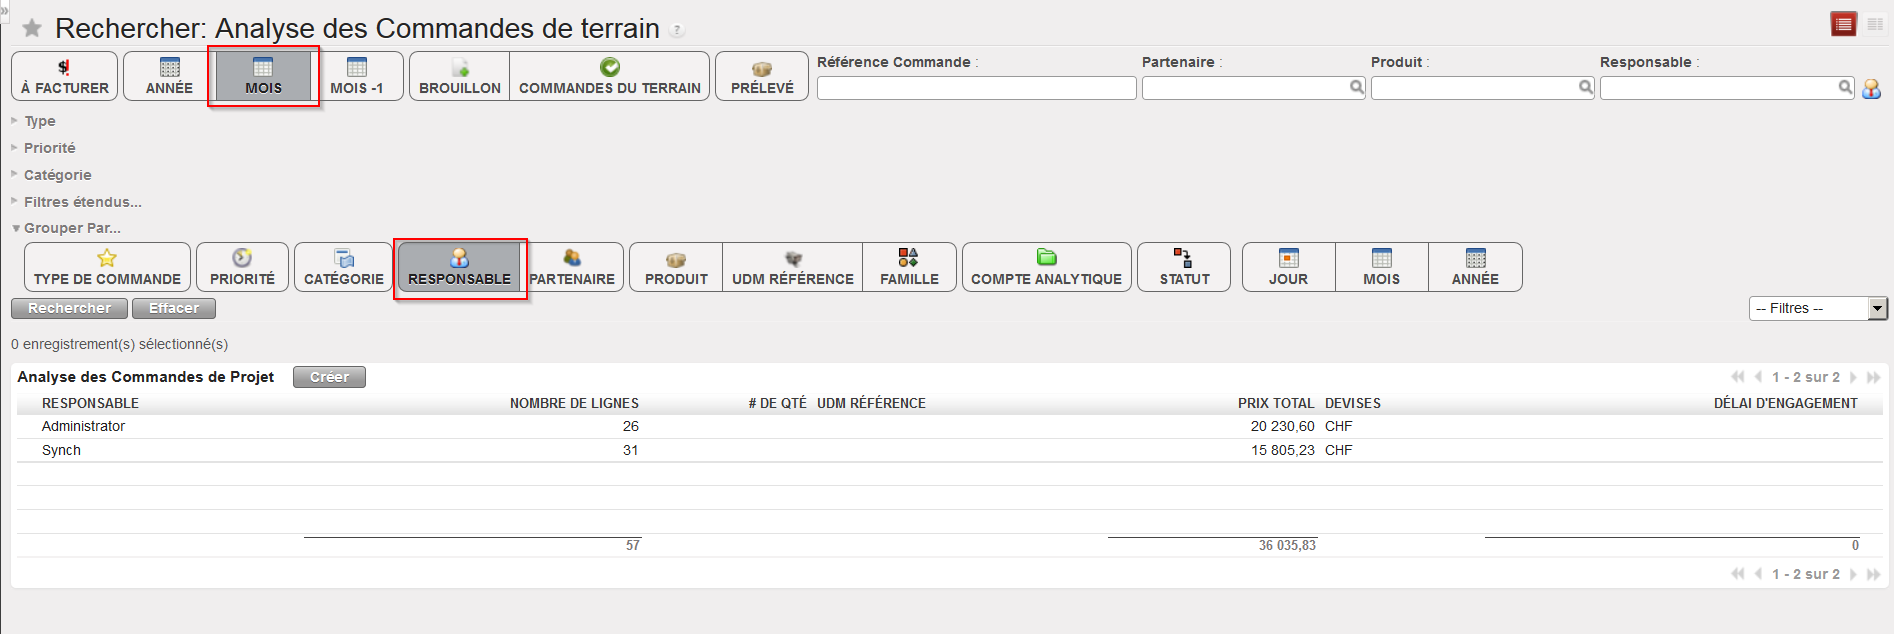This screenshot has height=634, width=1894.
Task: Go to first page in top pager
Action: tap(1738, 377)
